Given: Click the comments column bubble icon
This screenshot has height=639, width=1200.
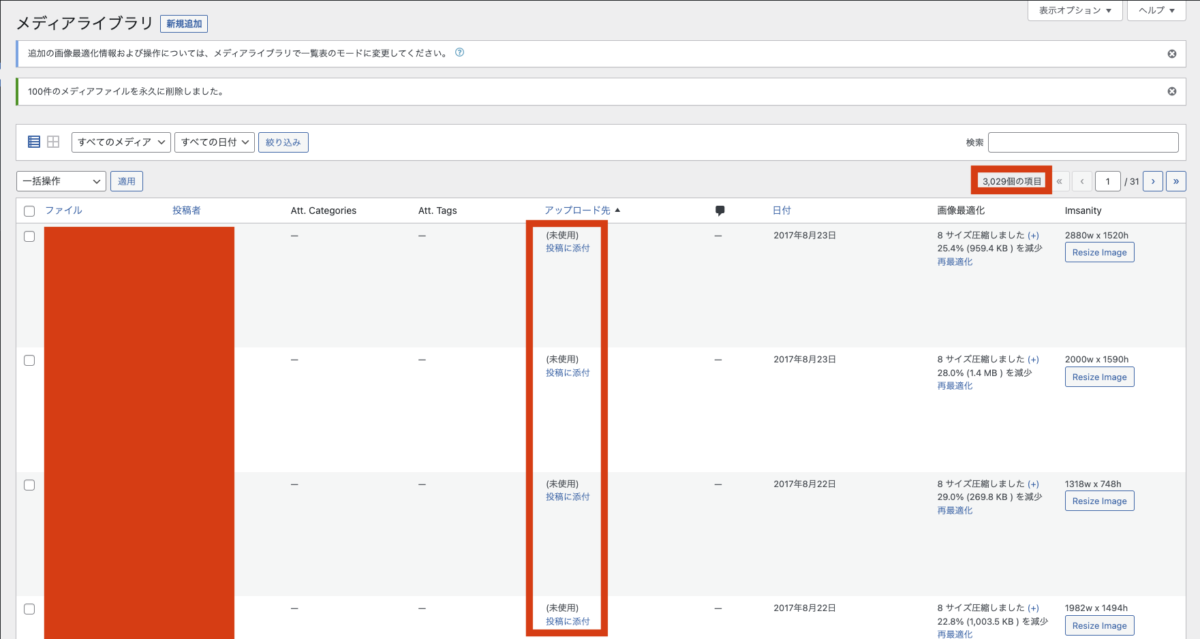Looking at the screenshot, I should [x=720, y=211].
